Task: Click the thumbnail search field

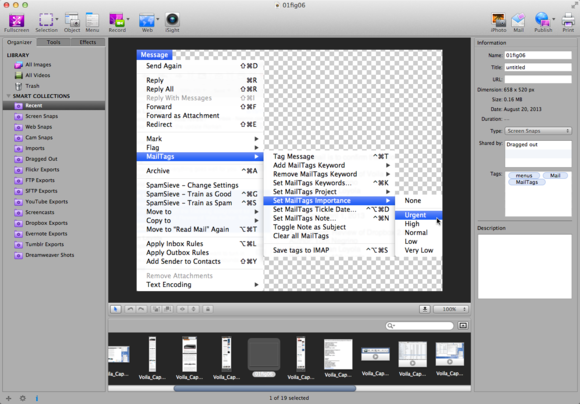Action: click(x=419, y=326)
